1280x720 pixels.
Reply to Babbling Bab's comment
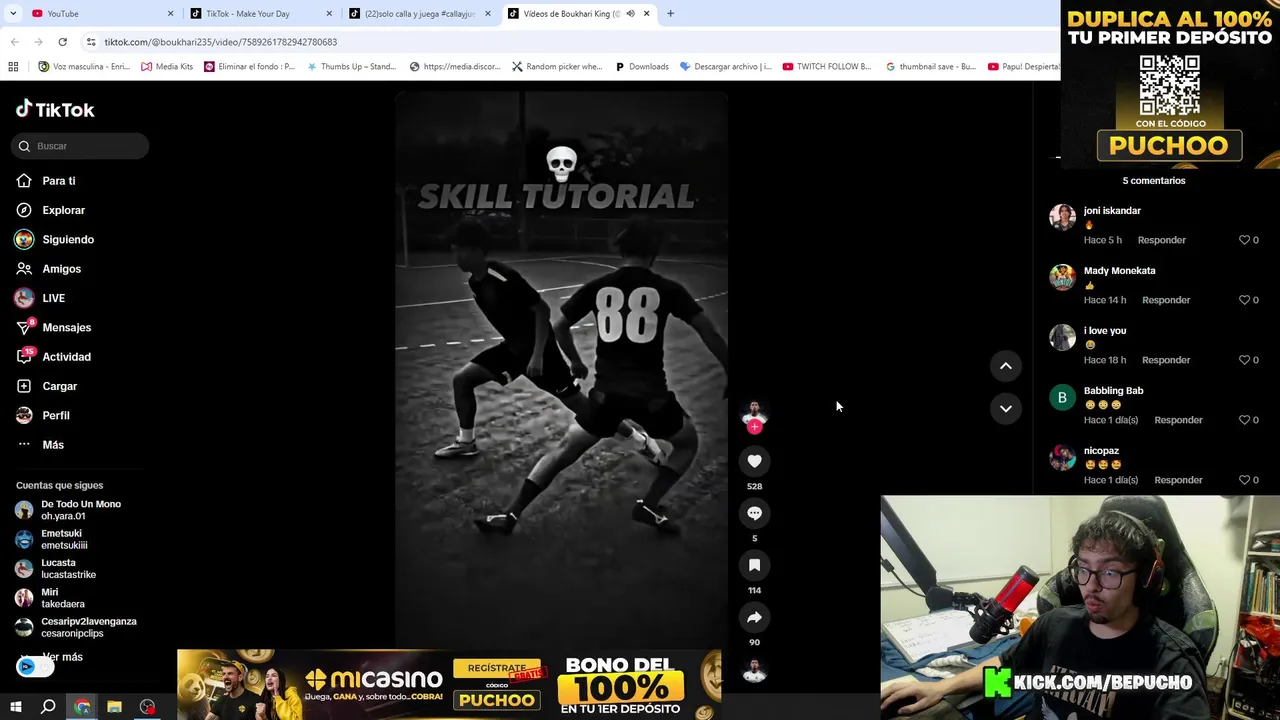(x=1178, y=420)
